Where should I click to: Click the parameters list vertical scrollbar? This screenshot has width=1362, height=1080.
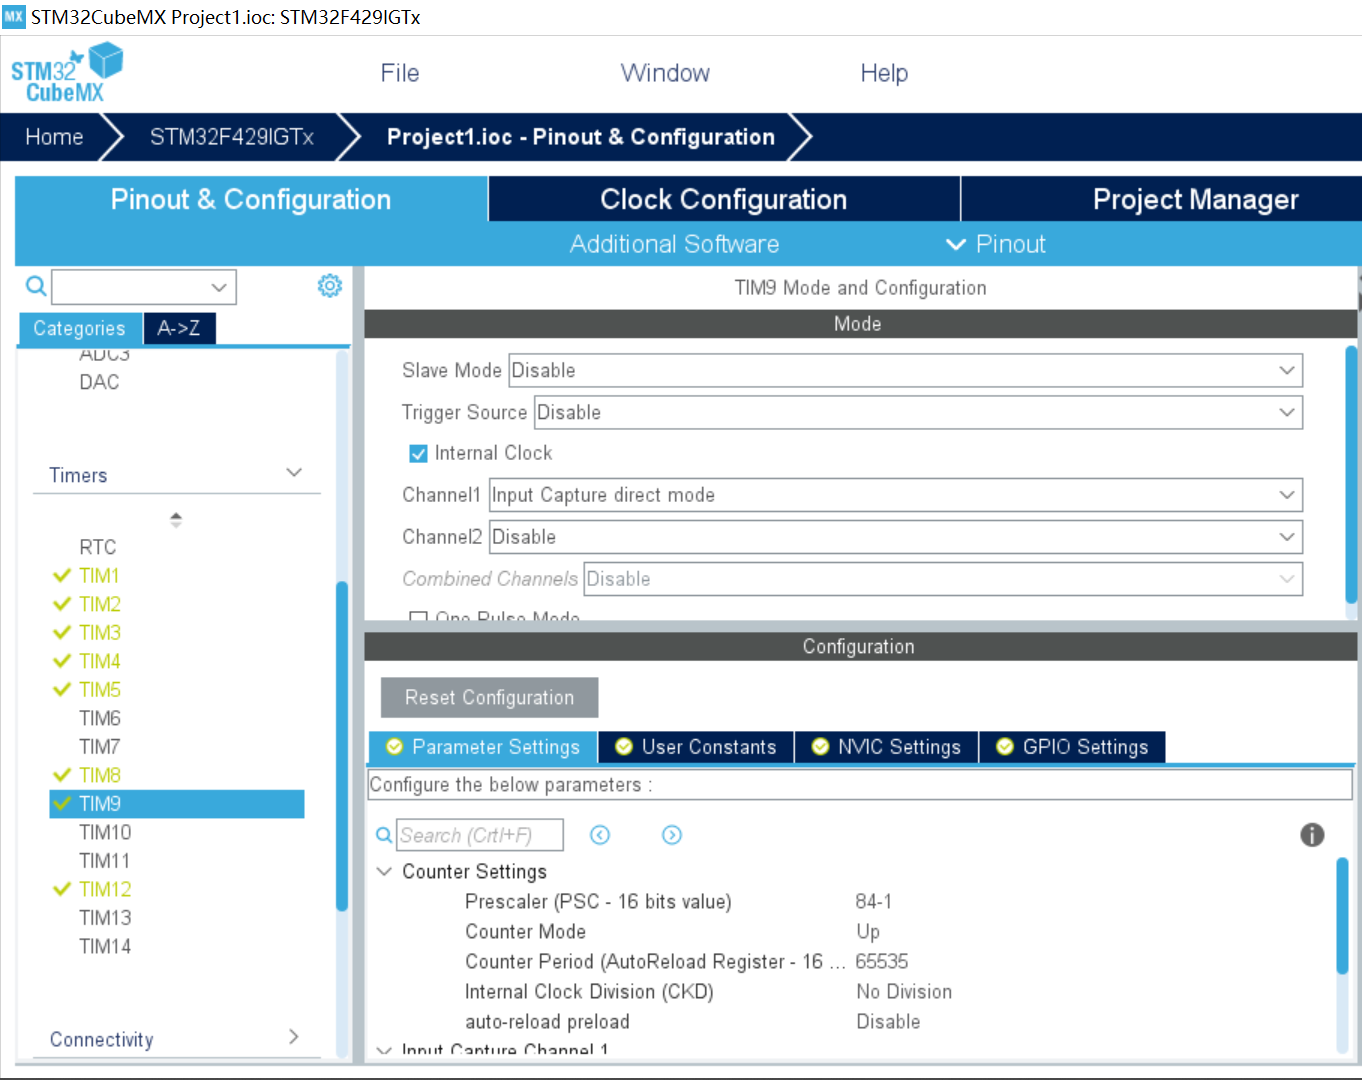pos(1343,915)
